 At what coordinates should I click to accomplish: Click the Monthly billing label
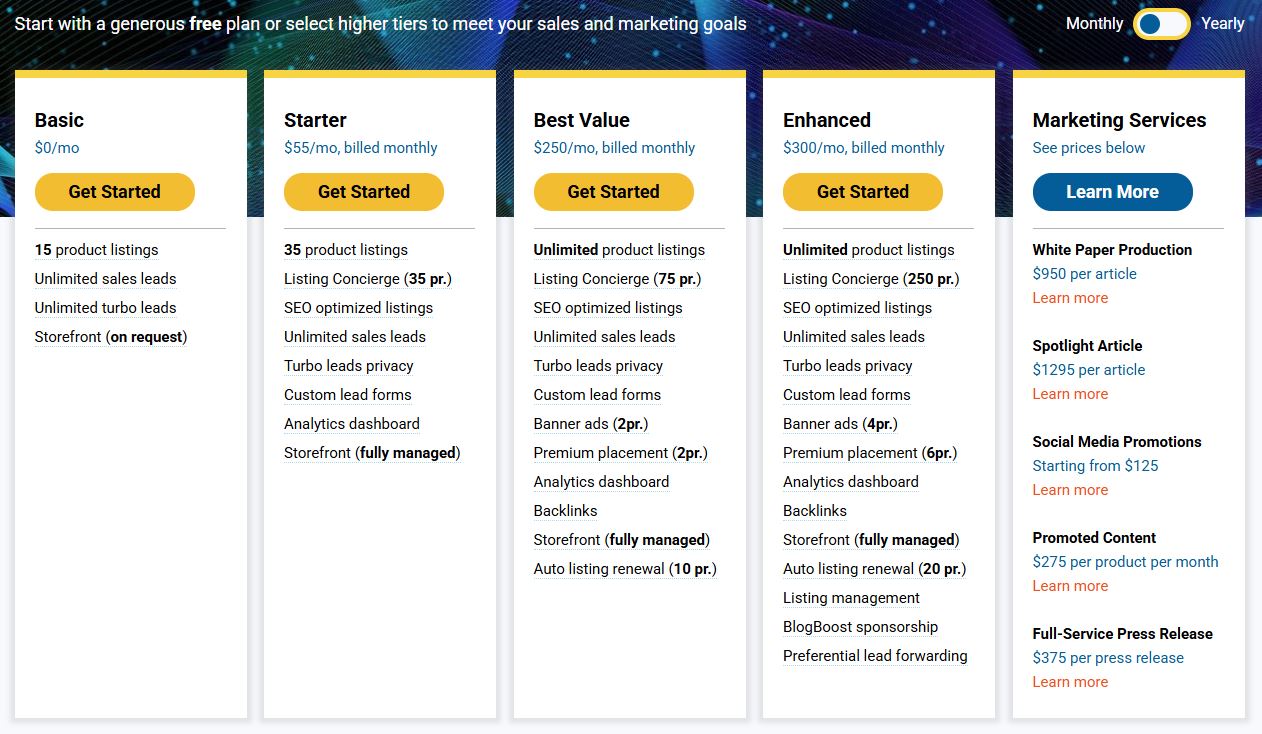[1094, 24]
